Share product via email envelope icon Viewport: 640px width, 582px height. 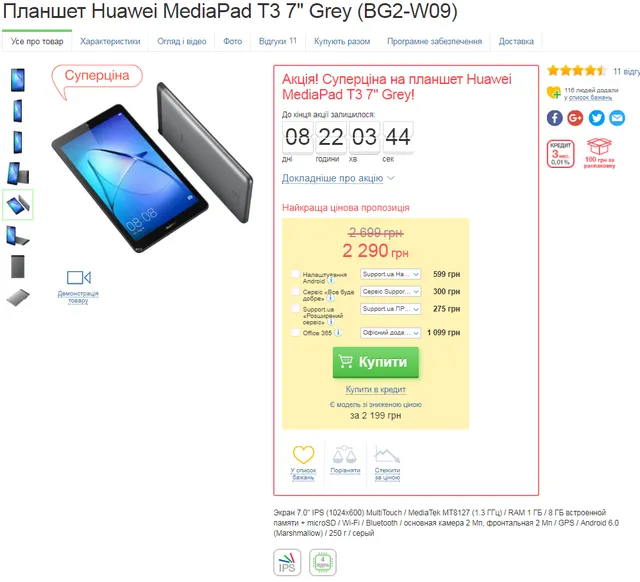pyautogui.click(x=617, y=118)
